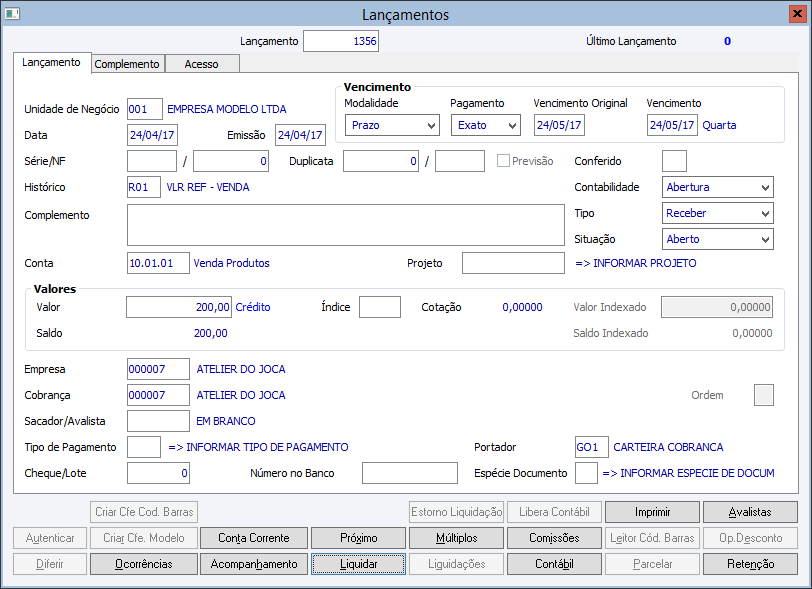Open the Contabilidade dropdown showing Abertura

pyautogui.click(x=718, y=187)
